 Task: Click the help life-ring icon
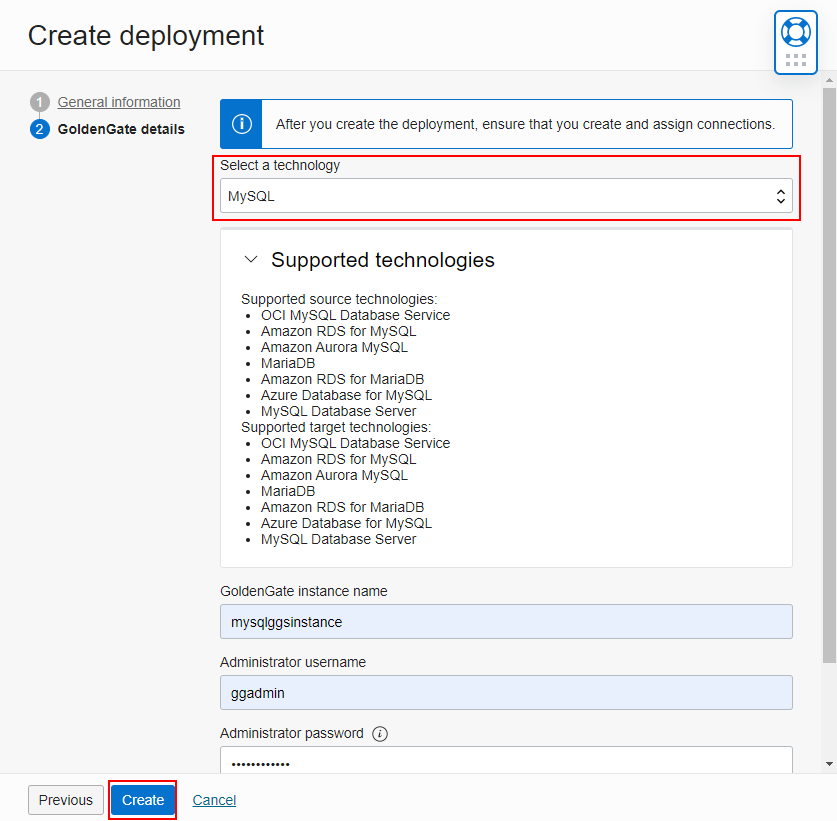(795, 30)
